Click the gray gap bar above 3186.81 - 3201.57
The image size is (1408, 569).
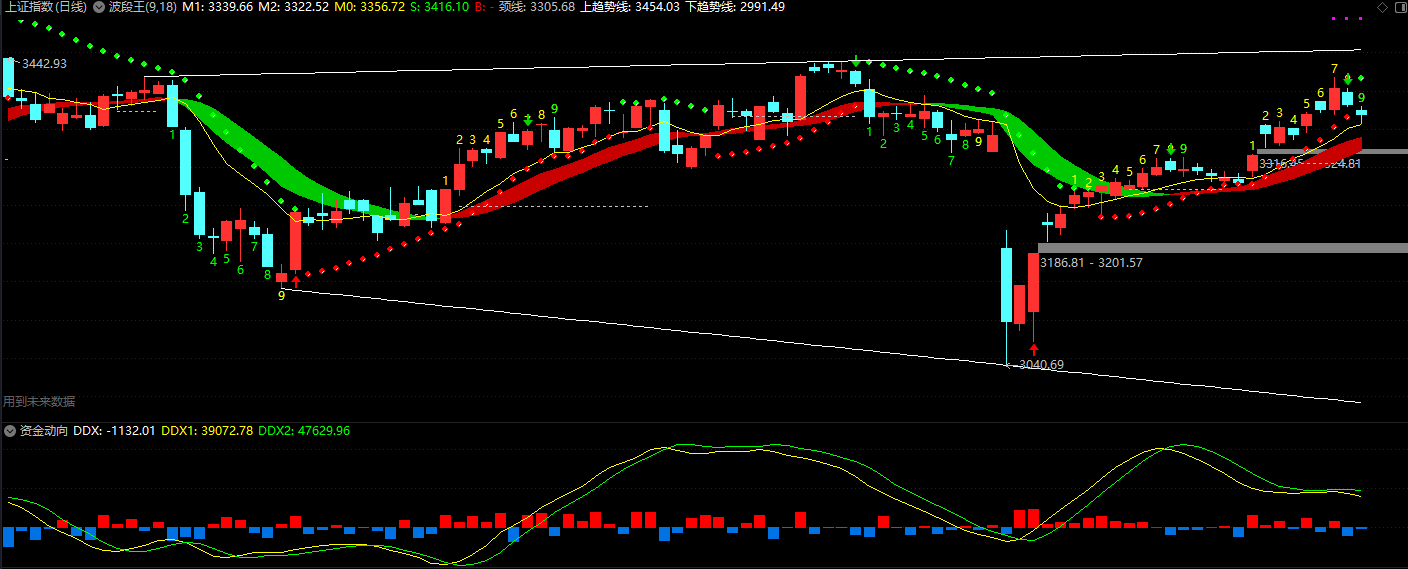[1222, 247]
